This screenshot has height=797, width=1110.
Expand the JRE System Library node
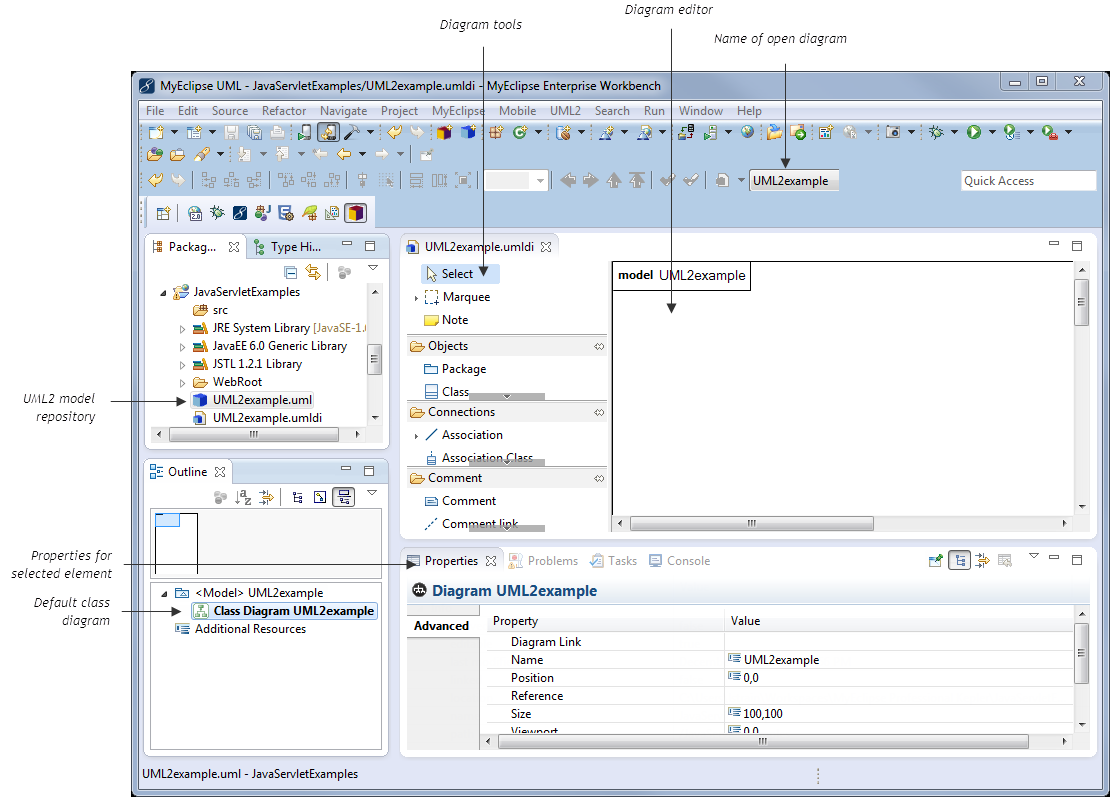click(x=182, y=328)
